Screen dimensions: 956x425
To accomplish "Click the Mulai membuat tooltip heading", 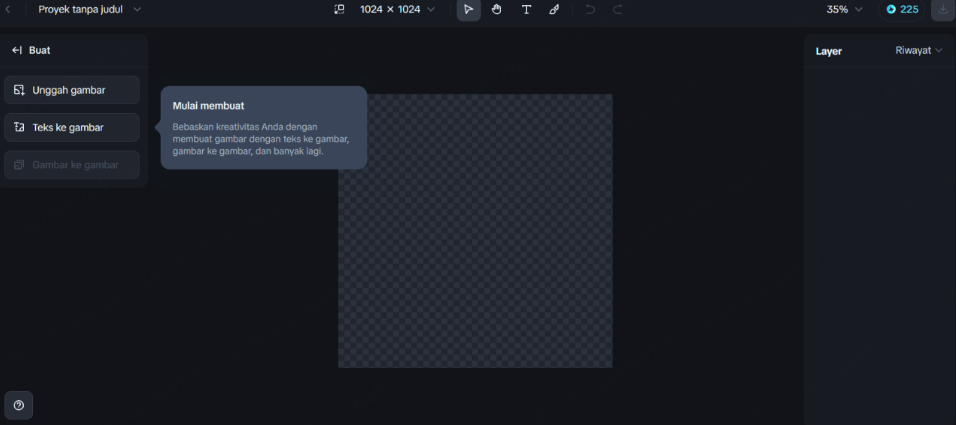I will point(209,105).
